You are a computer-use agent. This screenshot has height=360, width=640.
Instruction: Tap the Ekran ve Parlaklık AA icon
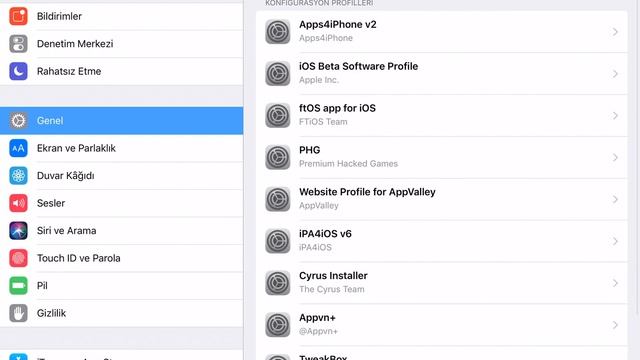point(18,148)
